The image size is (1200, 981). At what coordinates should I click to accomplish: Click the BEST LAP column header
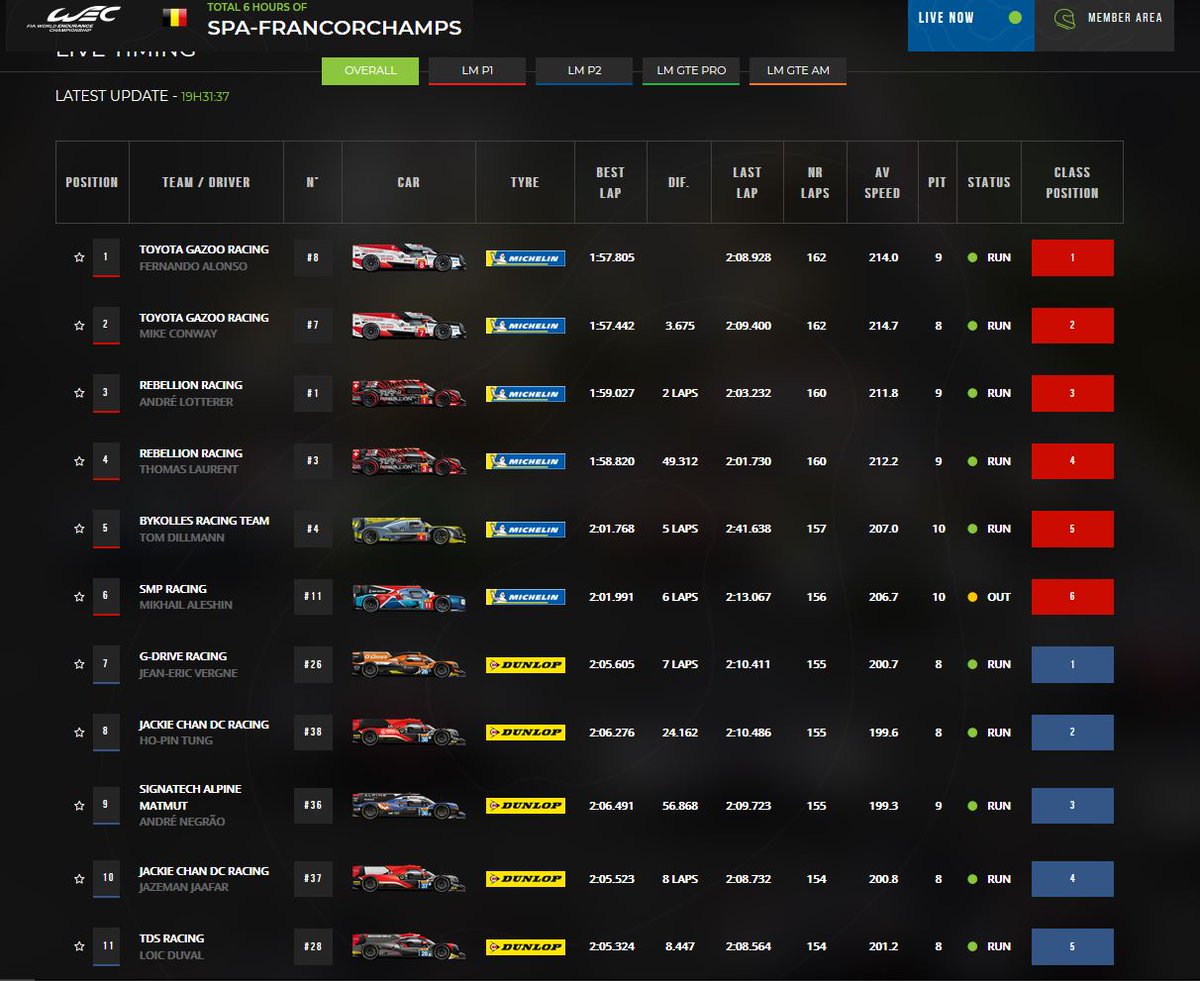[611, 182]
